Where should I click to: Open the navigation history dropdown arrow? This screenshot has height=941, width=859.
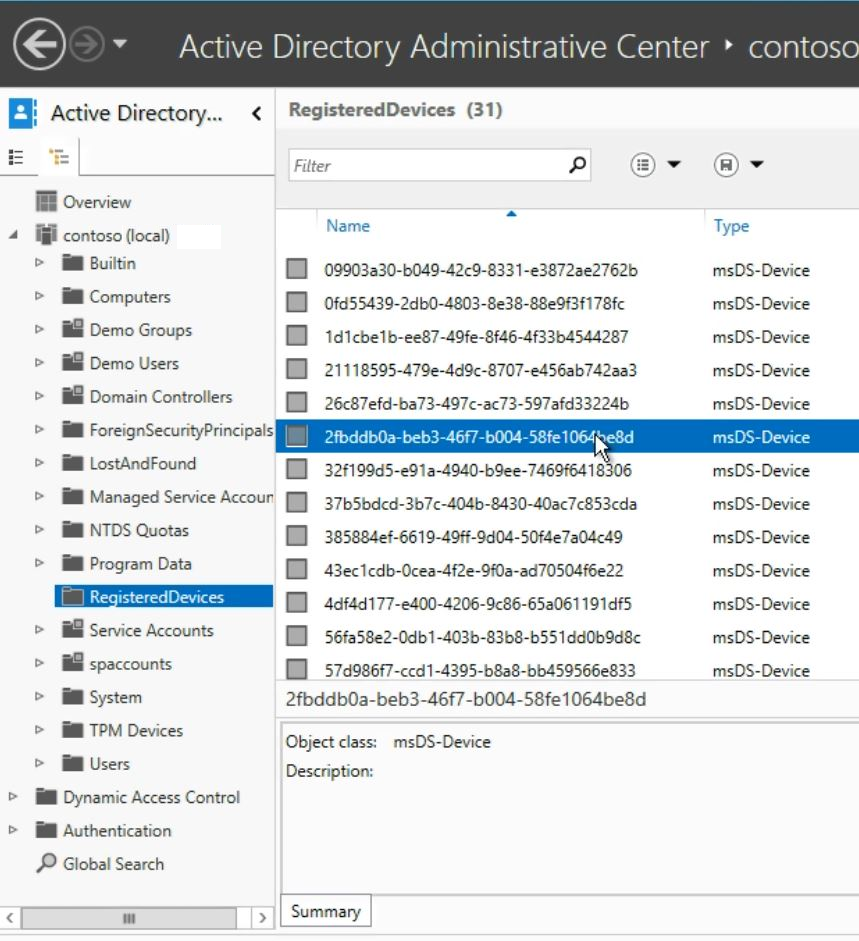point(120,44)
